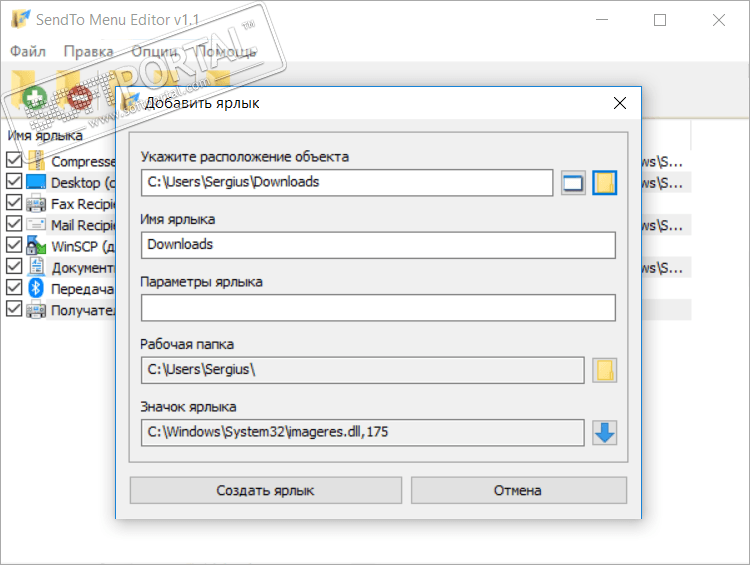Click the Создать ярлык button

point(265,490)
